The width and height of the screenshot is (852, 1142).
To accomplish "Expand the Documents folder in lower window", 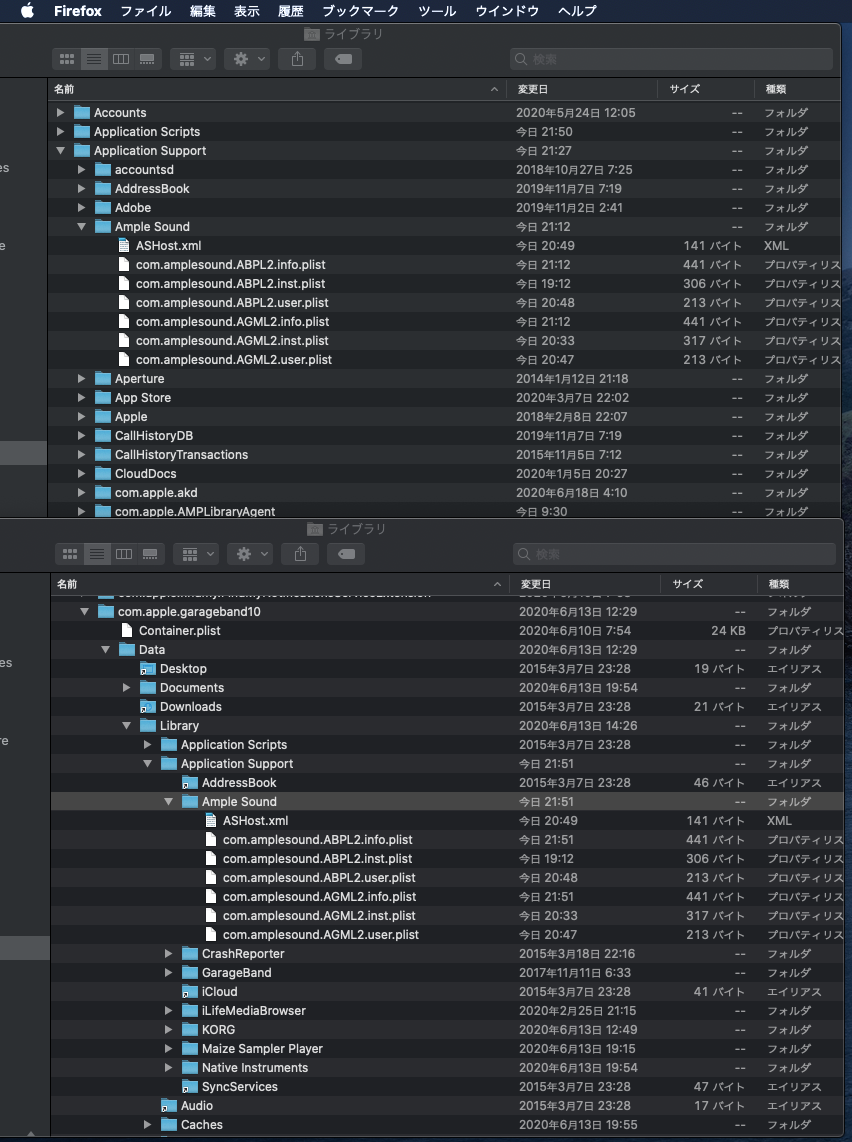I will [x=127, y=688].
